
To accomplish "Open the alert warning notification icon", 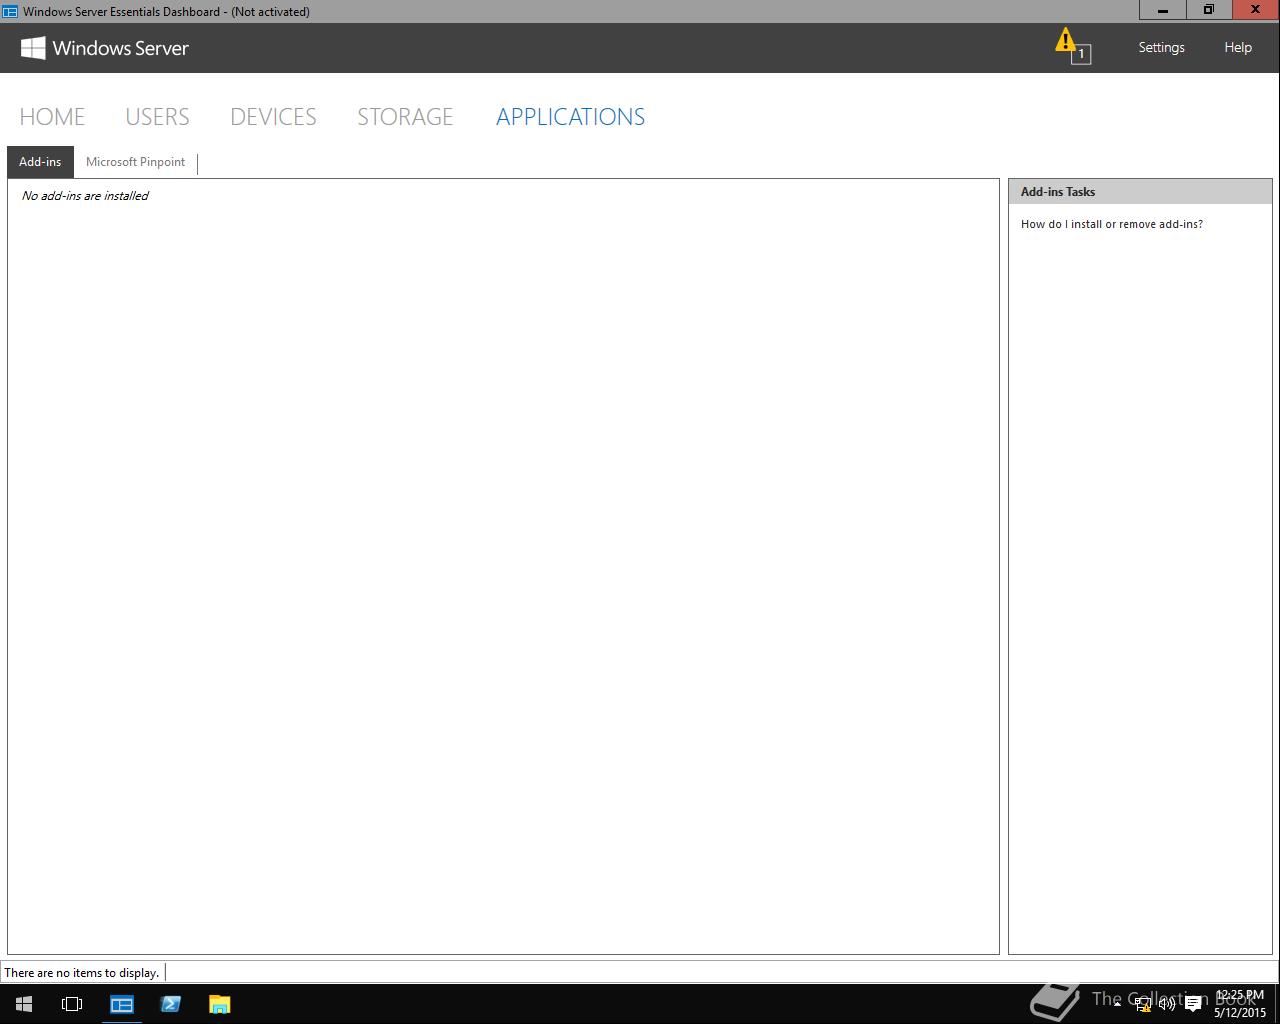I will 1072,46.
